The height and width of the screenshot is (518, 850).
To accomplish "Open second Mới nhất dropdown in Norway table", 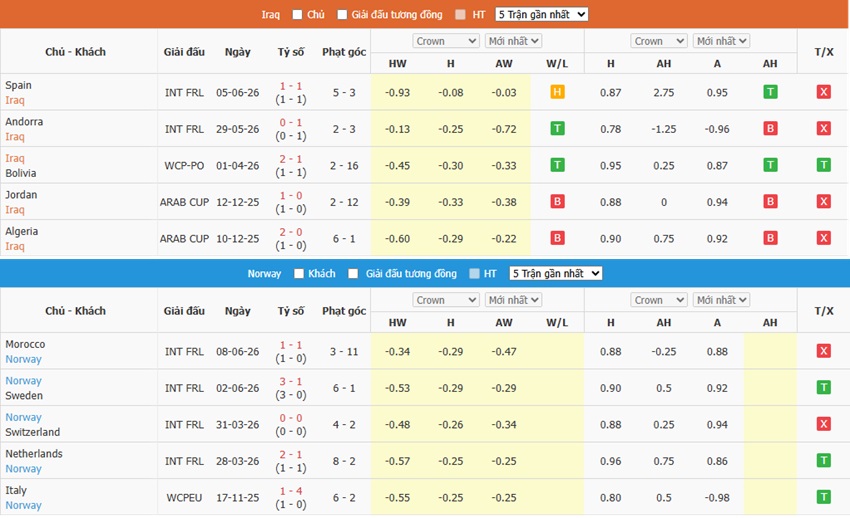I will point(722,300).
